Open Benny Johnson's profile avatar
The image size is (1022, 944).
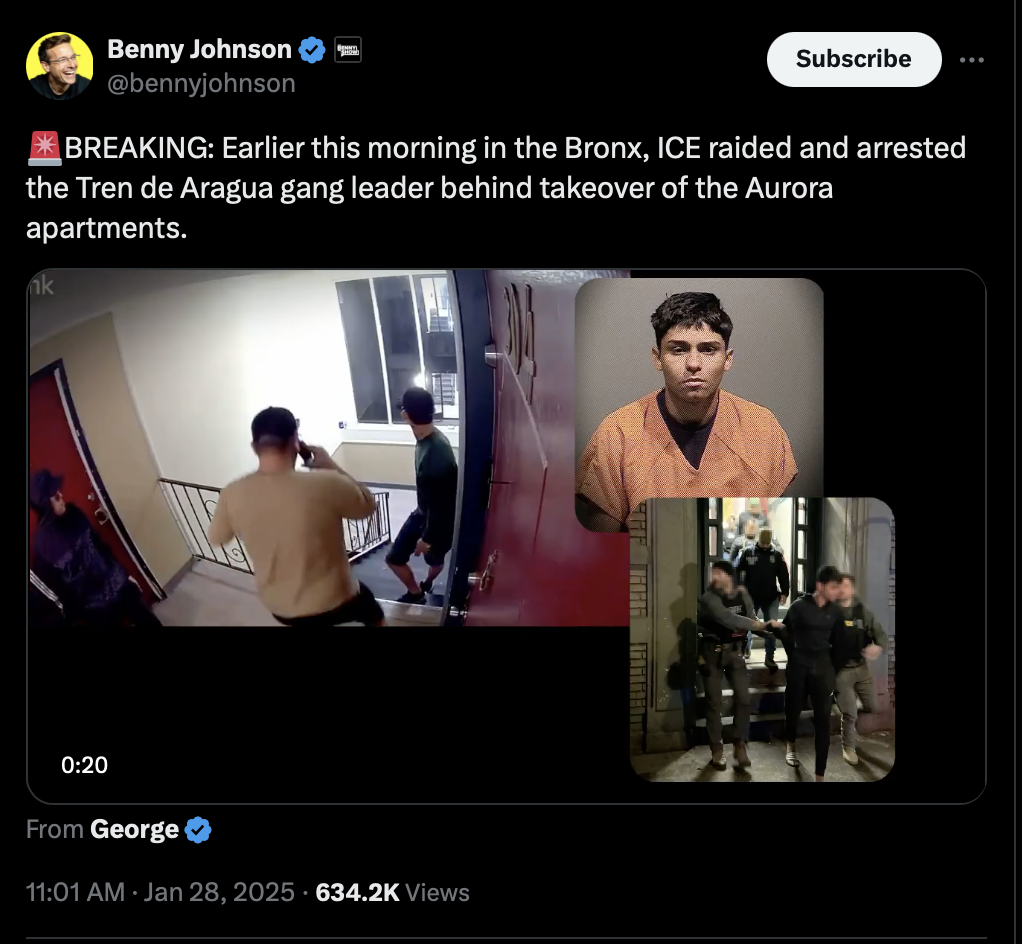[x=59, y=66]
